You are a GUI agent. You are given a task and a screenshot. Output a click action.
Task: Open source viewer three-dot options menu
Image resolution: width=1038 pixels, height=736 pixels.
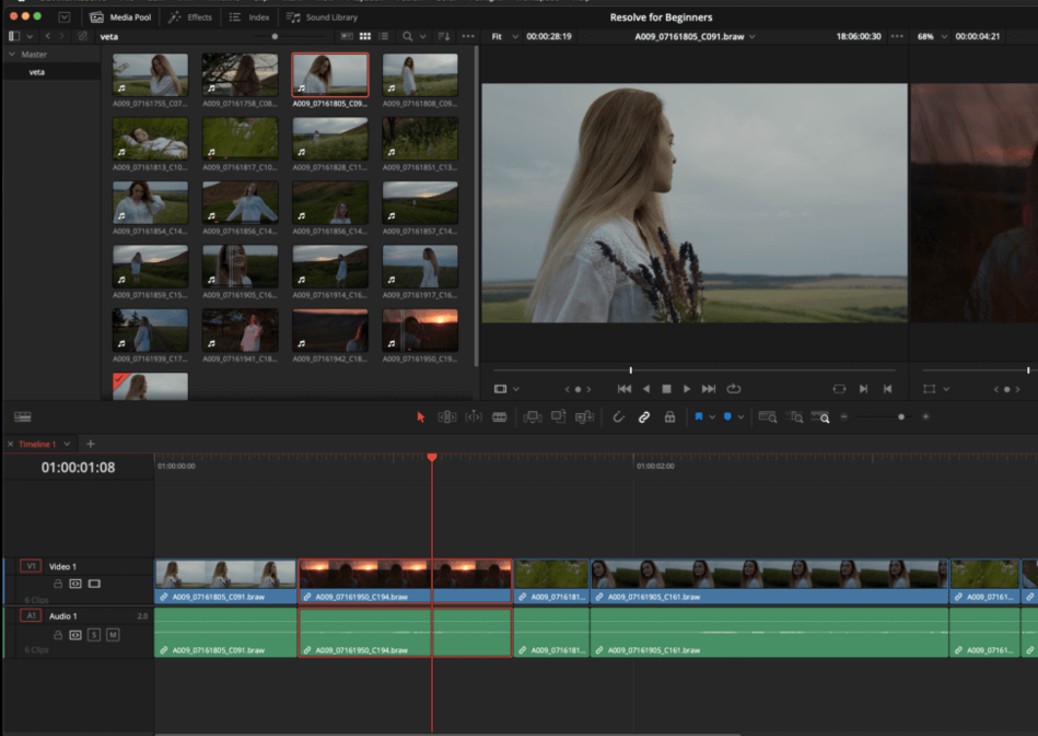click(x=897, y=36)
